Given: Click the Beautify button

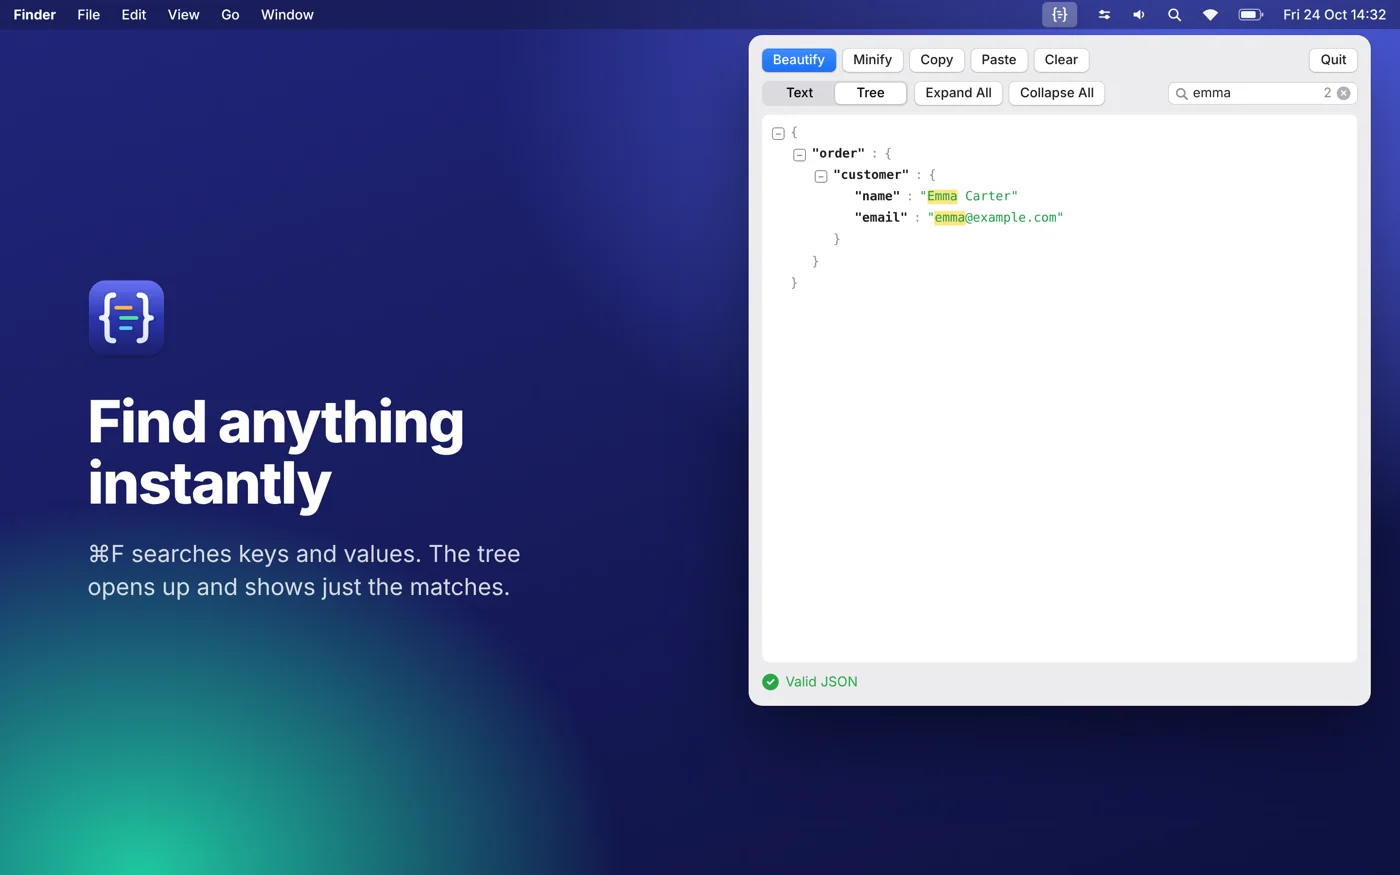Looking at the screenshot, I should 799,60.
